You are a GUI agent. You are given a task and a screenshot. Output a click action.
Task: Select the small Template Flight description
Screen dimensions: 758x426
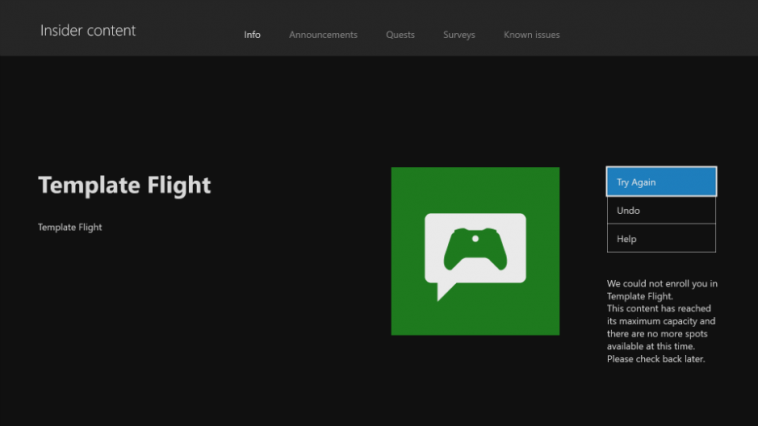point(70,227)
